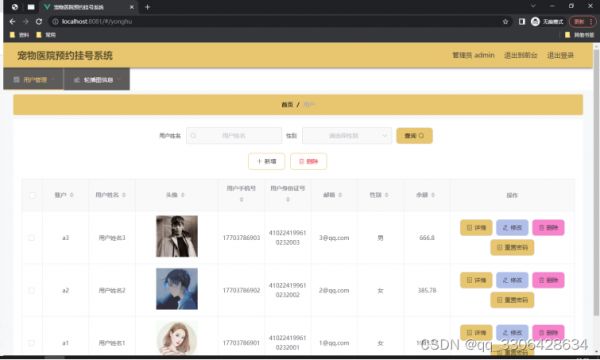Open the 资料 bookmark folder
The width and height of the screenshot is (600, 360).
(19, 35)
